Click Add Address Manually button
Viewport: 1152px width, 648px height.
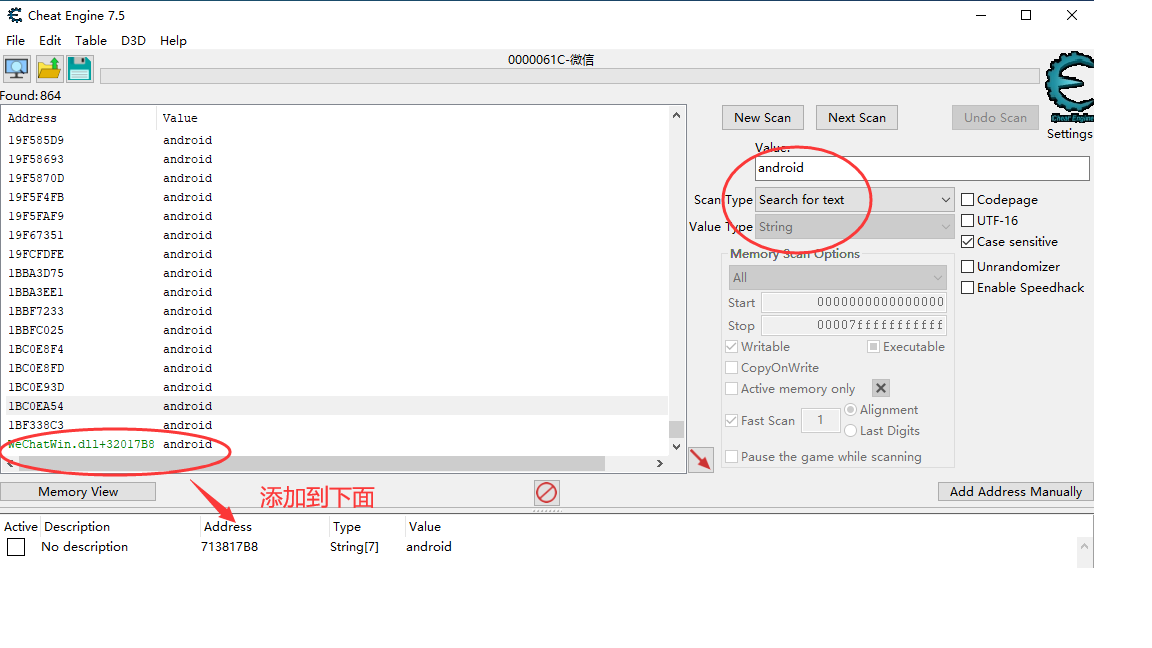(x=1015, y=492)
